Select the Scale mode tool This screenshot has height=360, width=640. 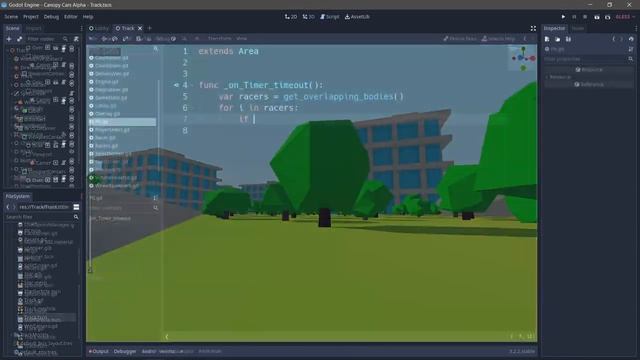tap(125, 38)
